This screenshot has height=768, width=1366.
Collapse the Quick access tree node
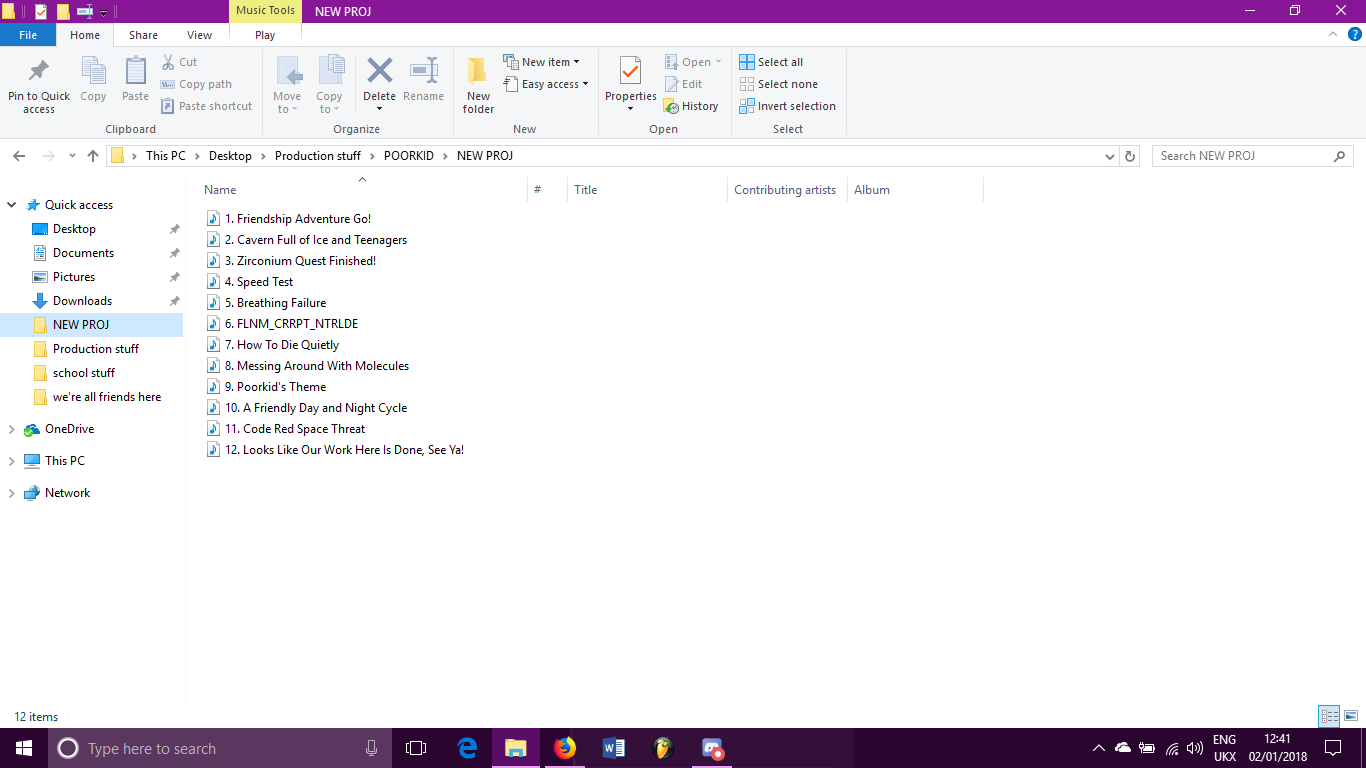[12, 205]
